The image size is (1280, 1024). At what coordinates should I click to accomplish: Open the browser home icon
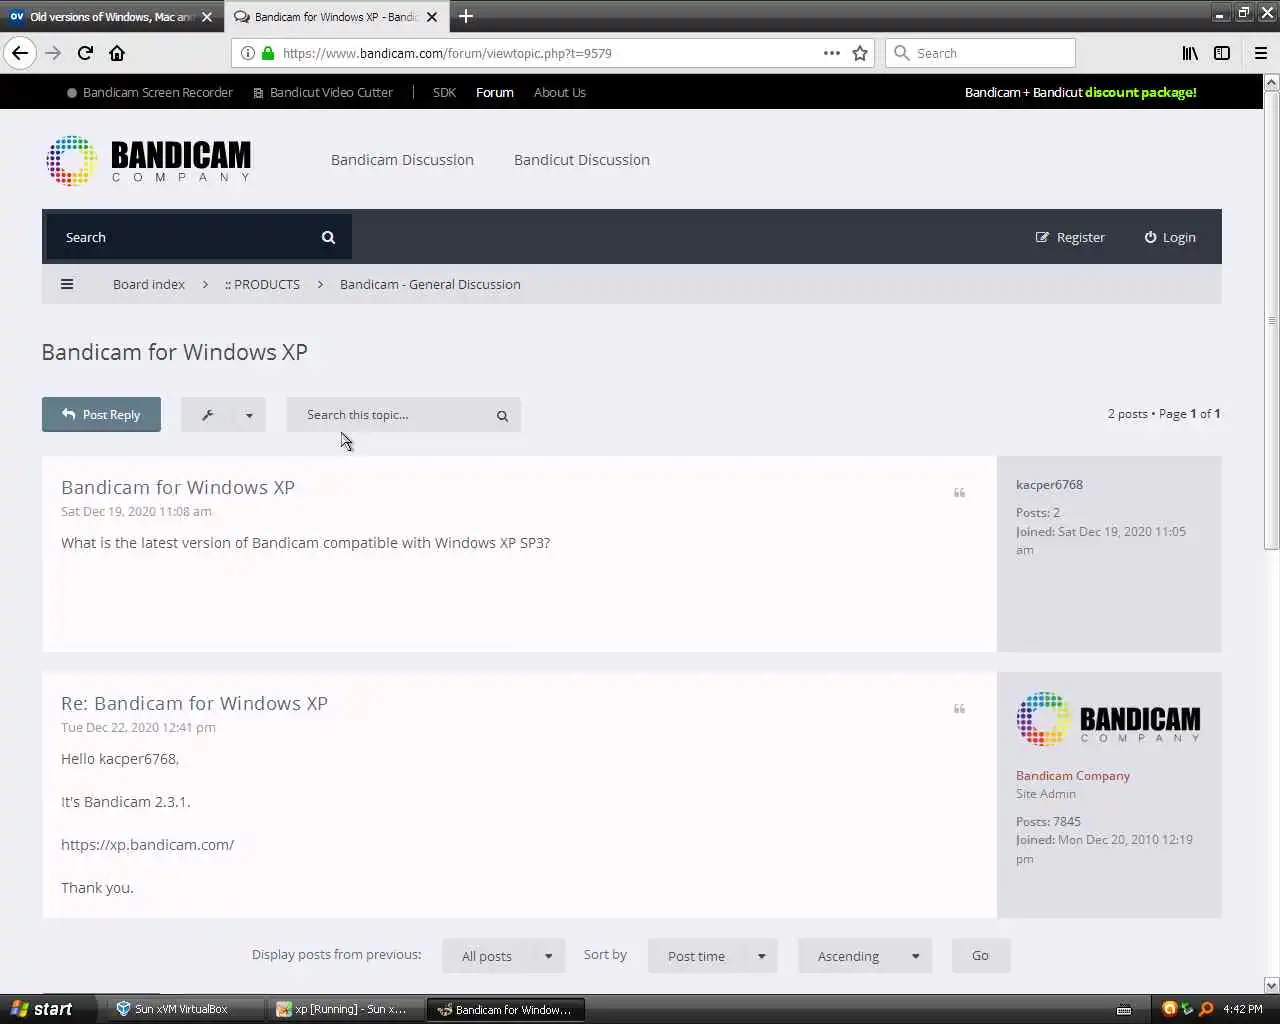(117, 53)
